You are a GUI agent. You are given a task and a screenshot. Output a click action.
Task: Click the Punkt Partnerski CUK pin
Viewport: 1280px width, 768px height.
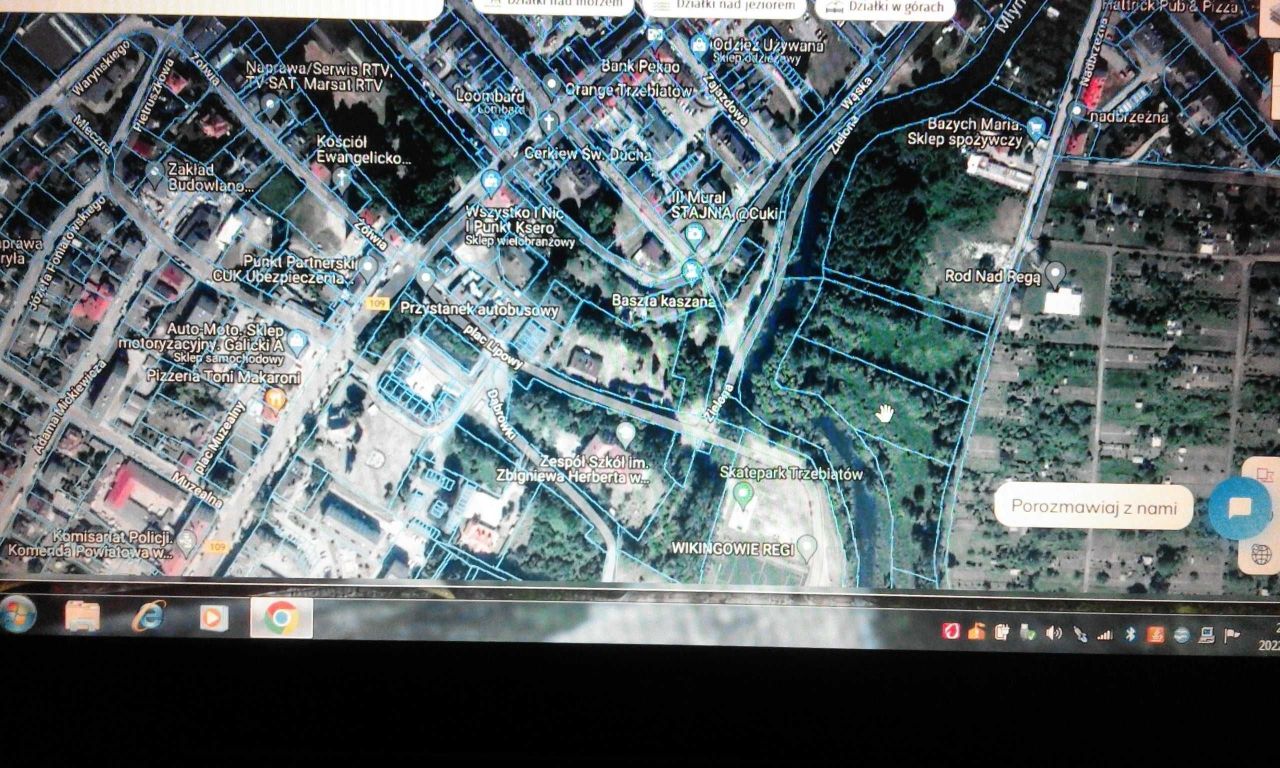click(368, 266)
